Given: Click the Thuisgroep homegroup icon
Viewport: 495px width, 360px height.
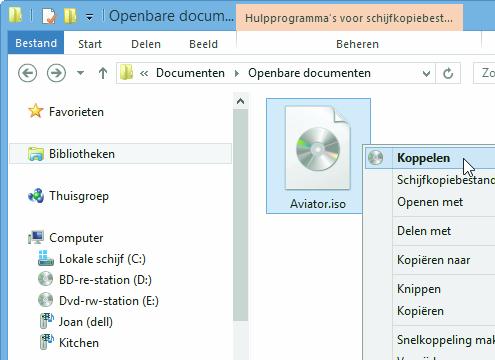Looking at the screenshot, I should tap(36, 196).
